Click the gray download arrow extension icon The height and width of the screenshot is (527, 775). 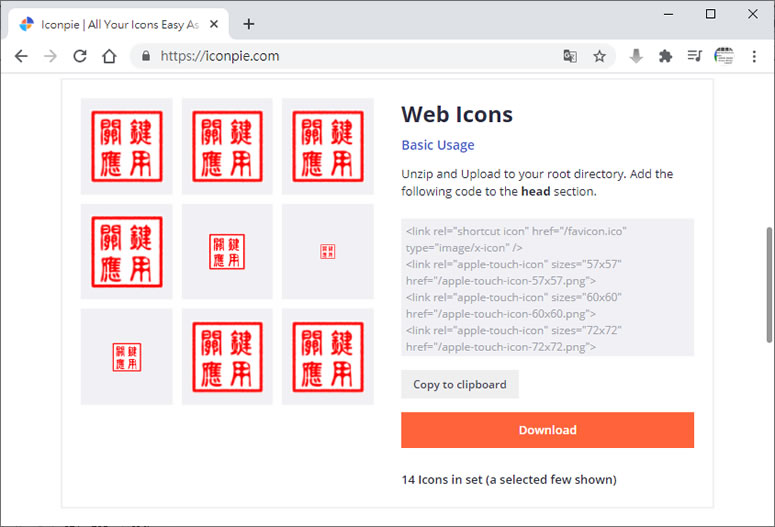(636, 57)
